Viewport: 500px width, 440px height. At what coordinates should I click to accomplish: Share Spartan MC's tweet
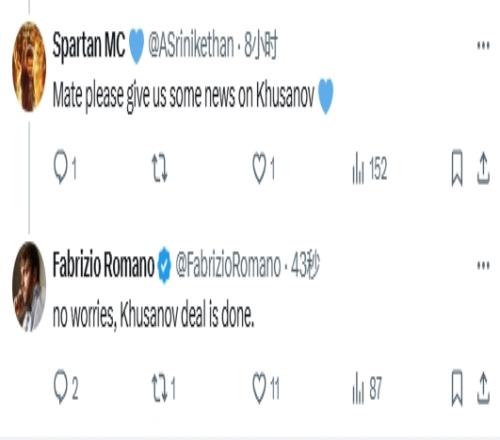(483, 168)
